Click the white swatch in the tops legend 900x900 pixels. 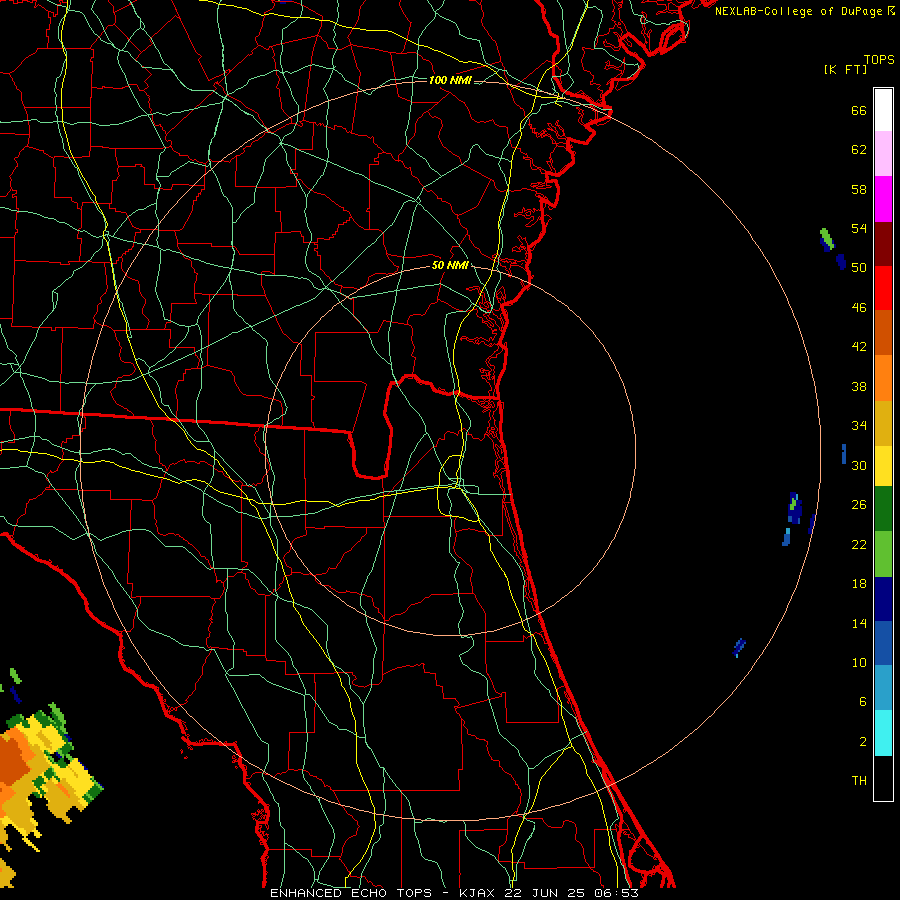point(883,110)
